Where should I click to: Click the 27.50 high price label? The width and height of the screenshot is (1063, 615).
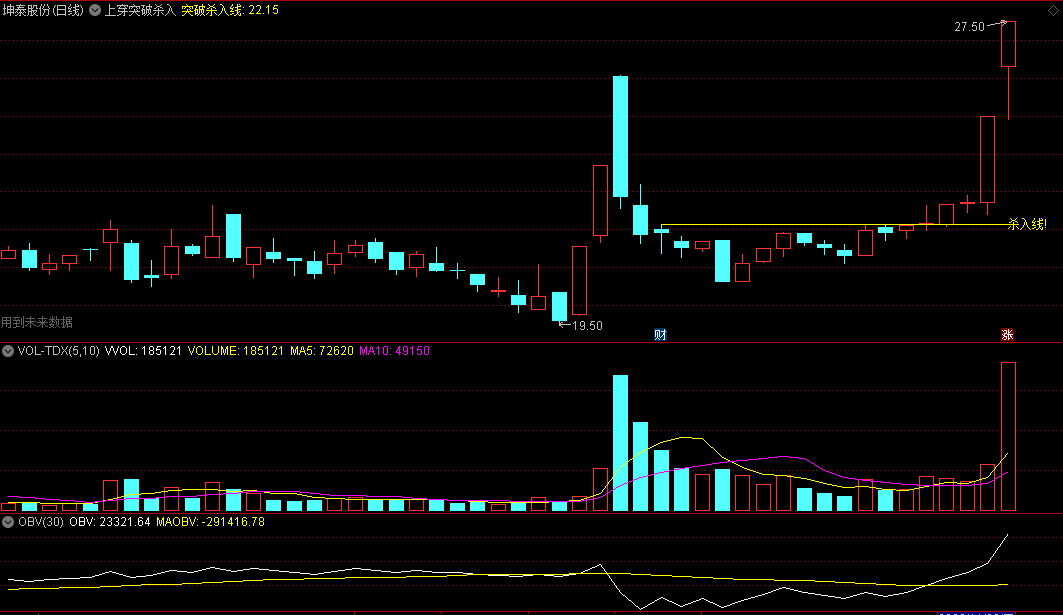[x=969, y=27]
